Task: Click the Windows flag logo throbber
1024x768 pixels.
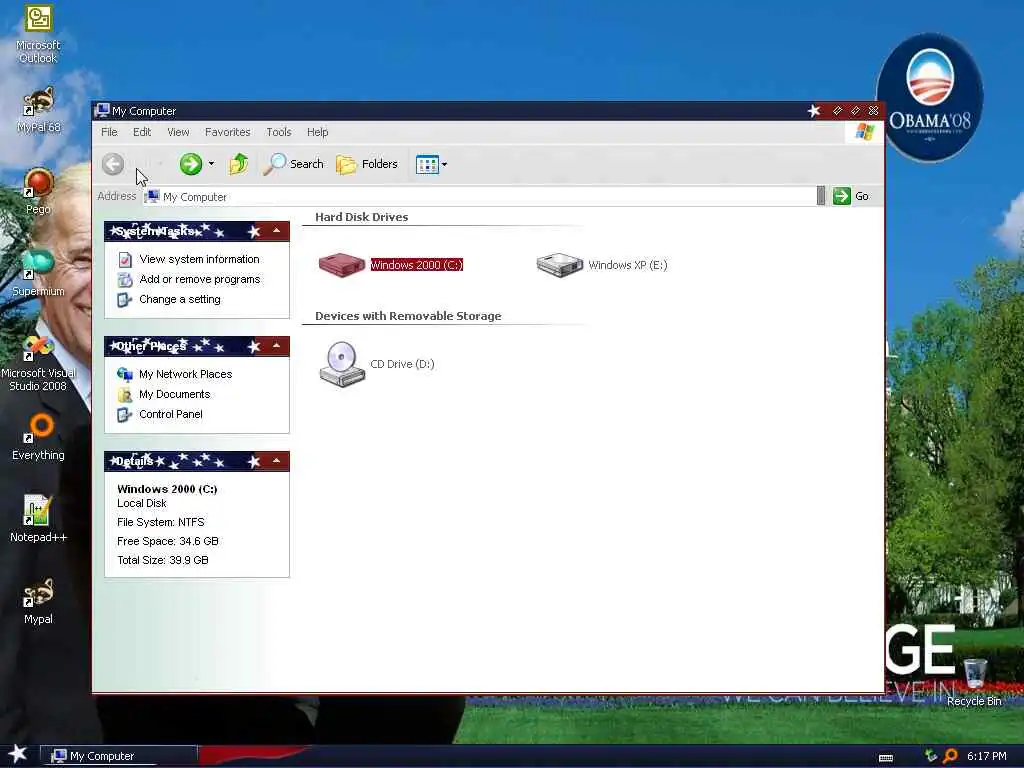Action: click(865, 132)
